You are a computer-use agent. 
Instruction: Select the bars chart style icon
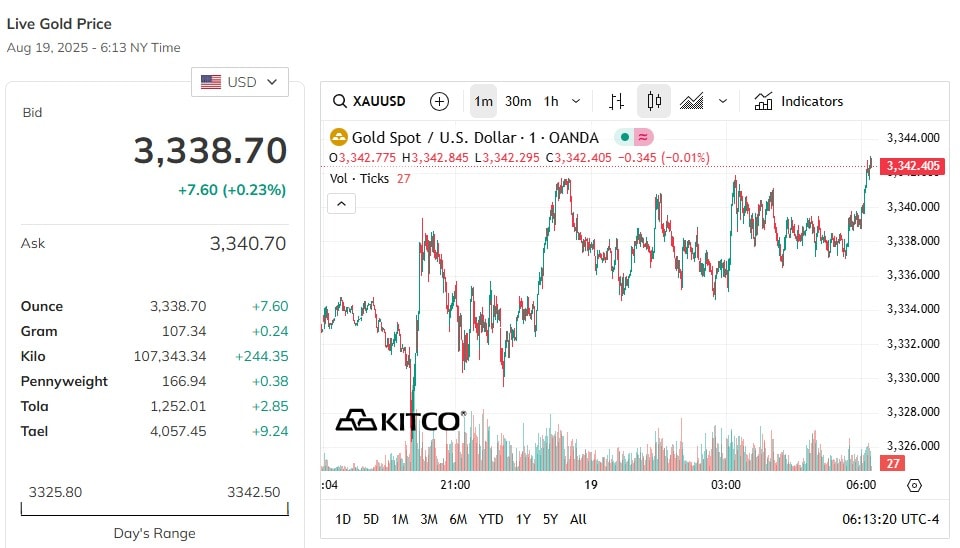[x=616, y=101]
